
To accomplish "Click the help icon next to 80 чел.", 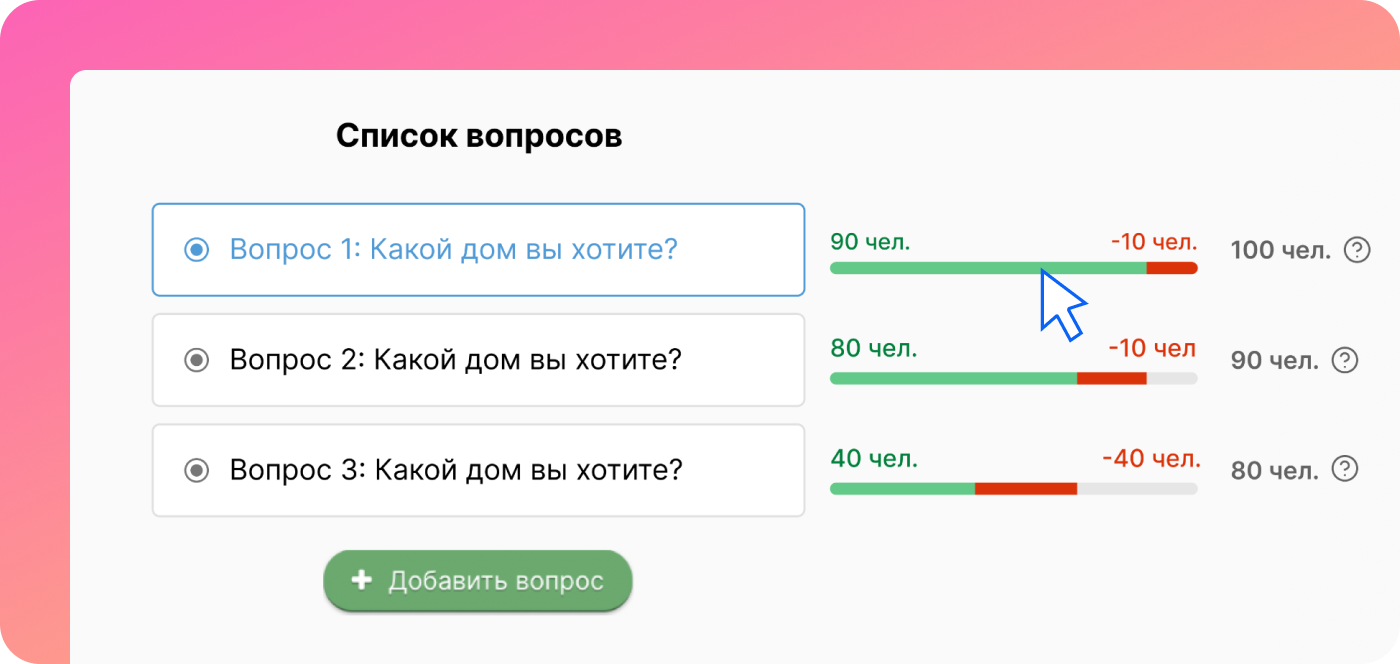I will coord(1346,469).
